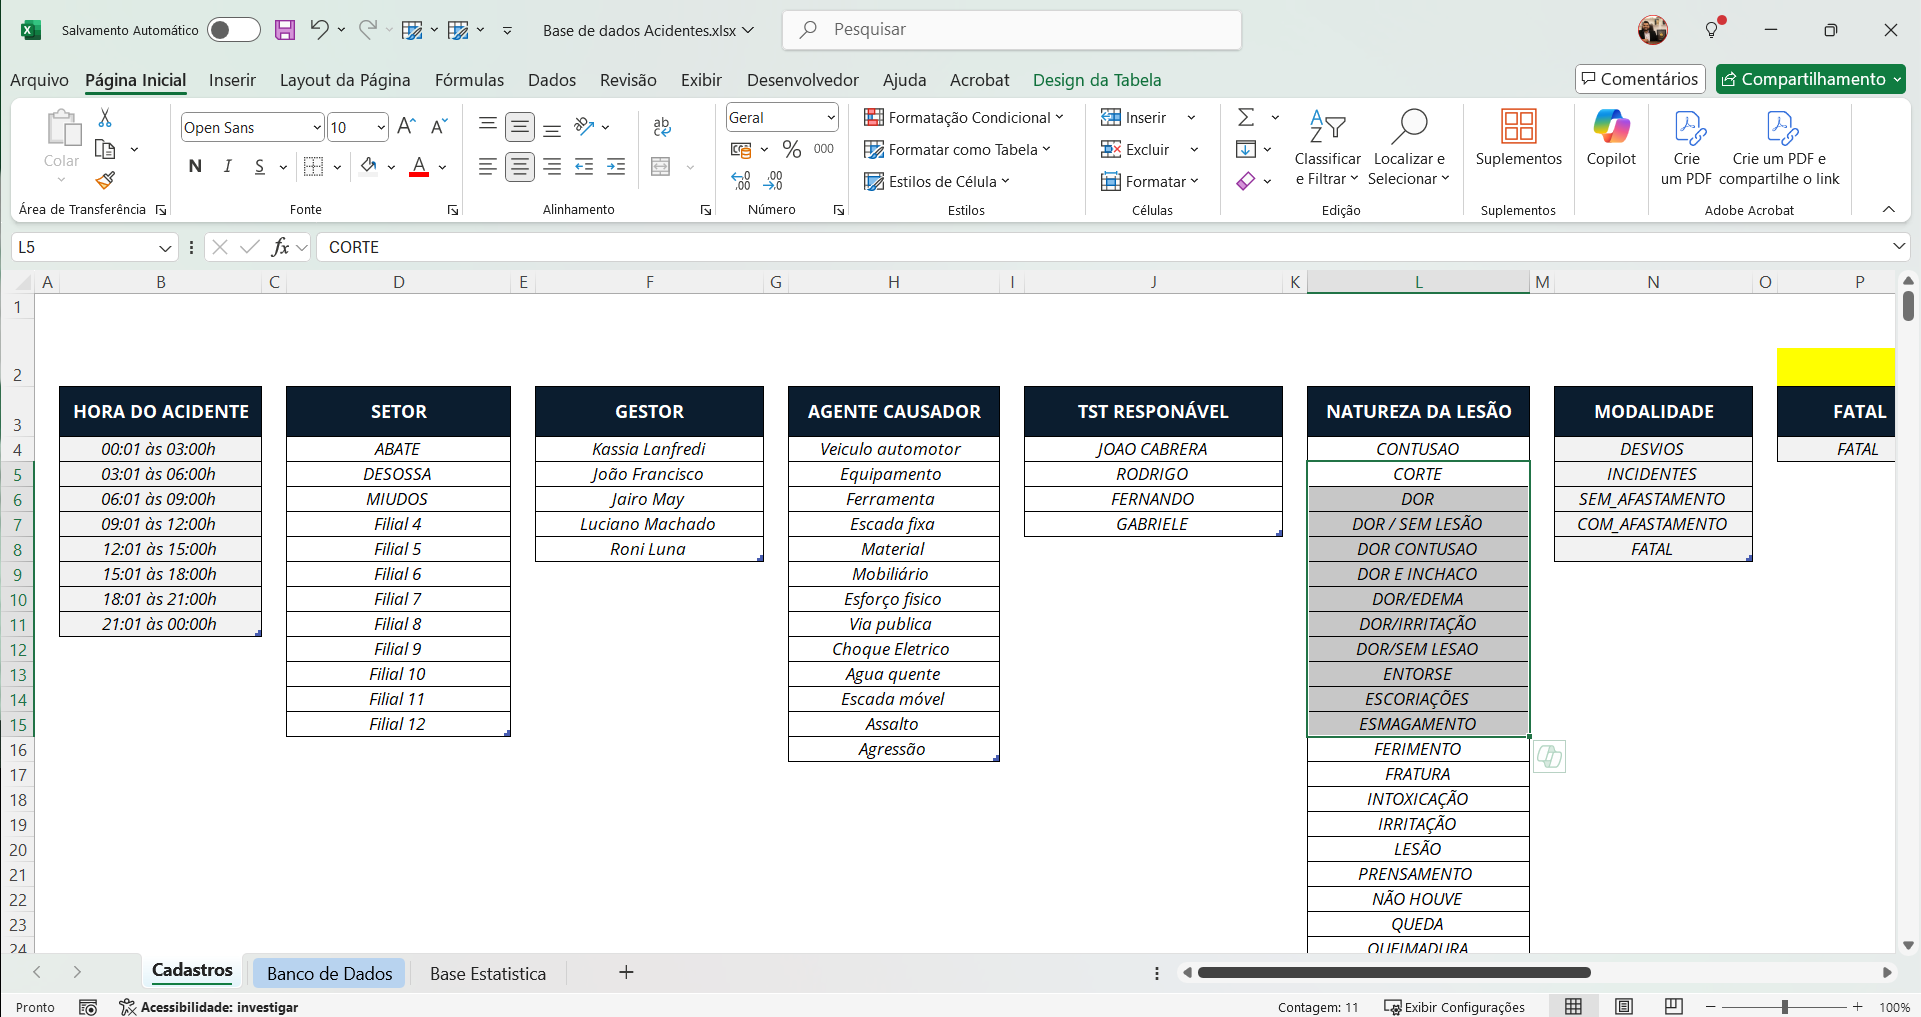Screen dimensions: 1921x1017
Task: Open the Open Sans font dropdown
Action: 317,128
